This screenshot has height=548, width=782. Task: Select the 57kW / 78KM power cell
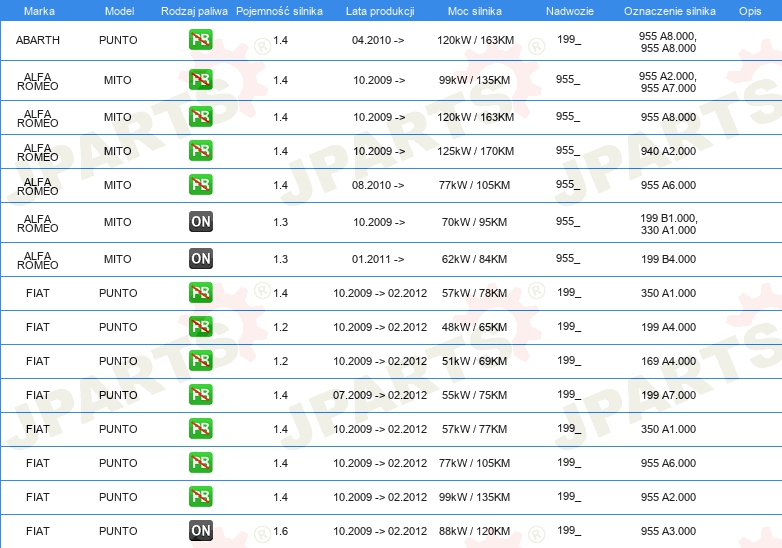tap(474, 293)
